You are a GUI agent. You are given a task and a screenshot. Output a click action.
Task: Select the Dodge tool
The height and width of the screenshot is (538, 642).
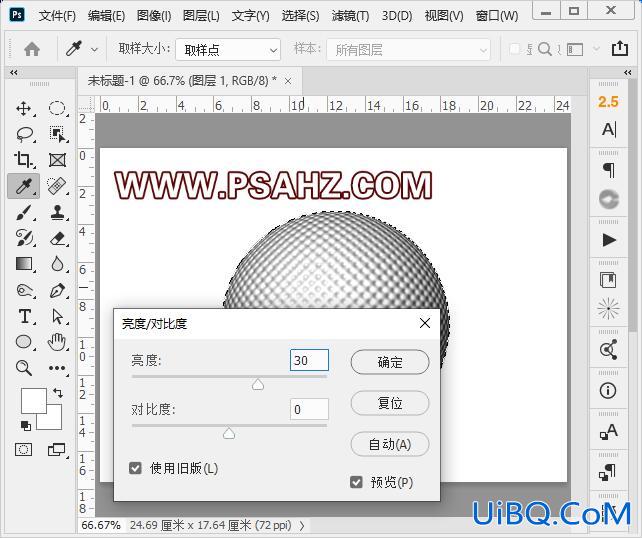(24, 290)
